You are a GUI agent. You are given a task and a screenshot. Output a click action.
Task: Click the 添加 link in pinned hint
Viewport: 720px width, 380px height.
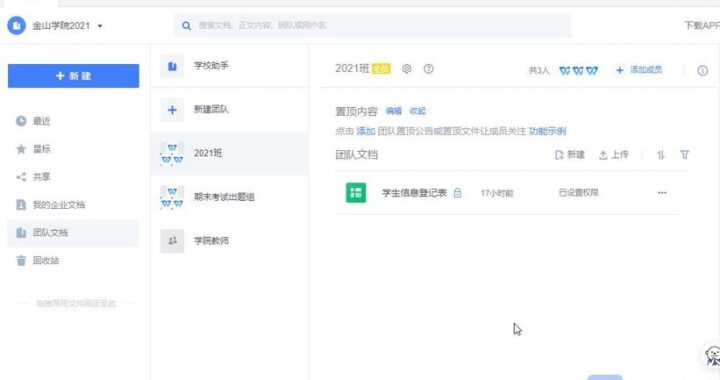pyautogui.click(x=366, y=131)
